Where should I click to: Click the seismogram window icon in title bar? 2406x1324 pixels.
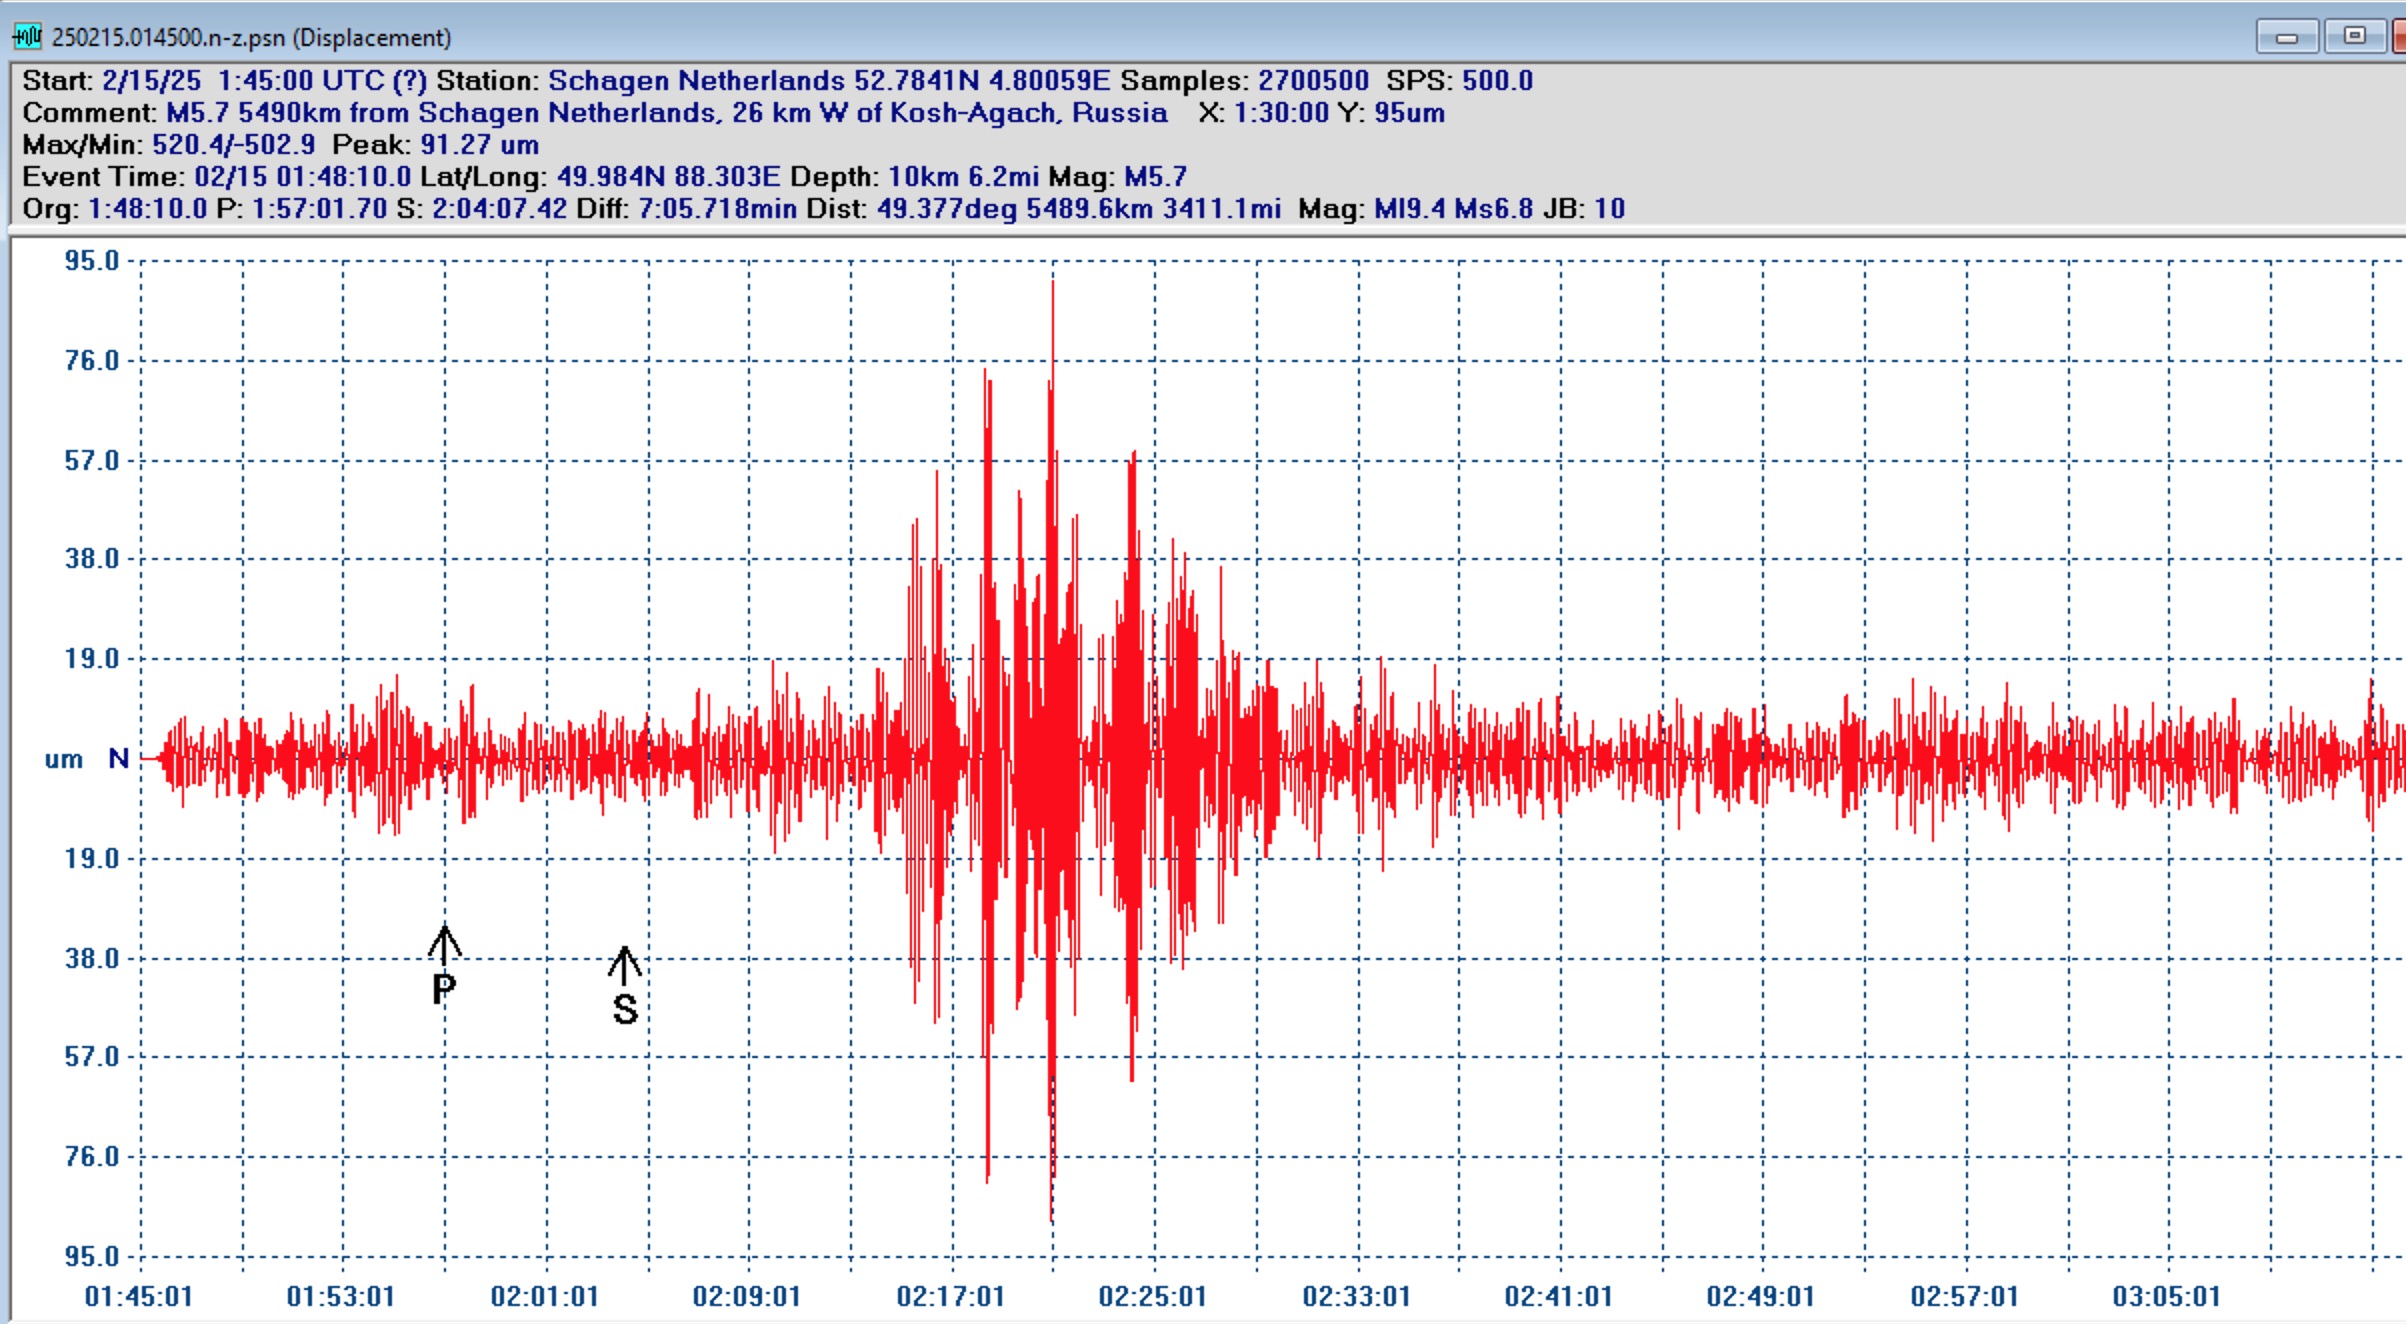coord(27,37)
